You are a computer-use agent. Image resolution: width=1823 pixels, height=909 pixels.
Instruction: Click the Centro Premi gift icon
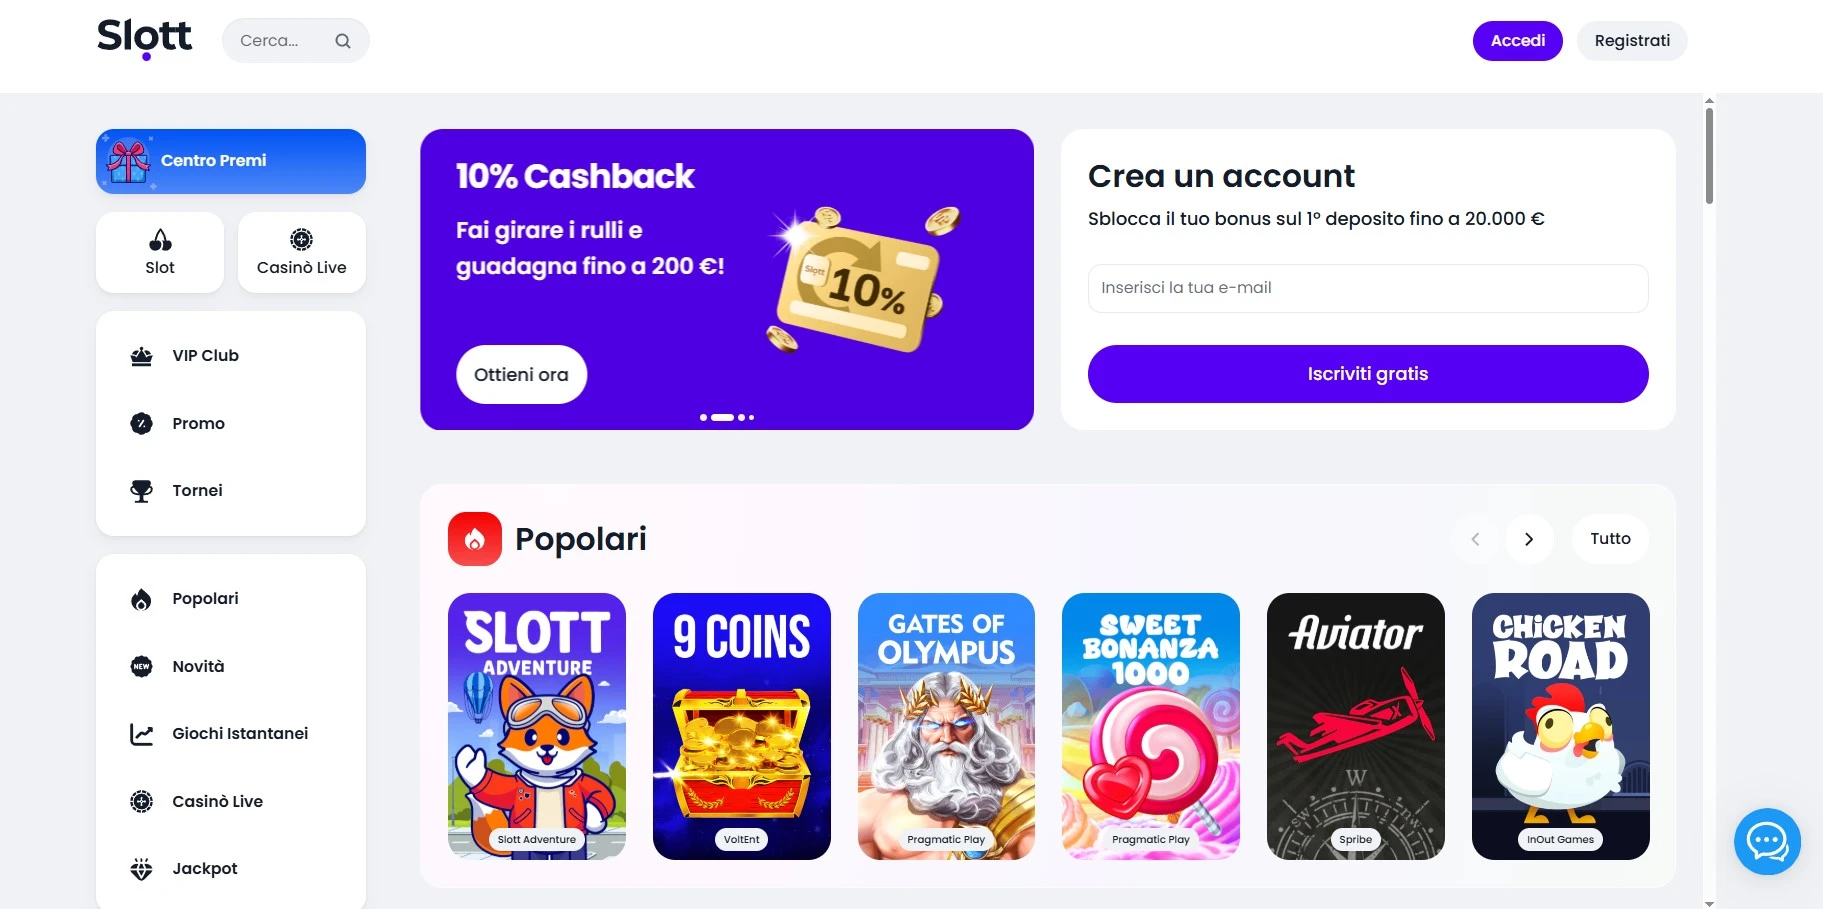tap(129, 161)
